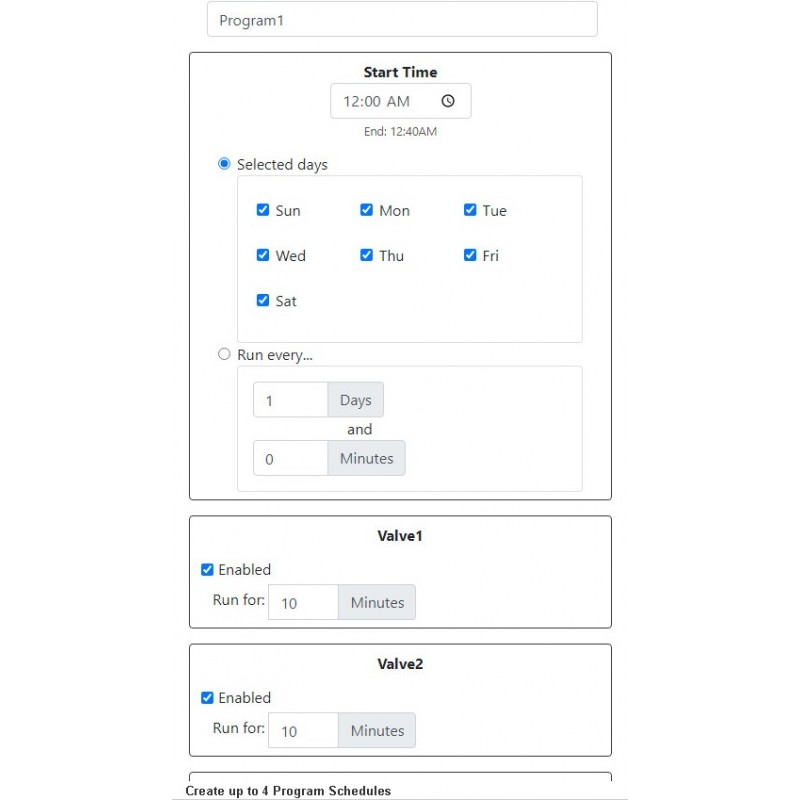Toggle the Tue checkbox

tap(470, 210)
